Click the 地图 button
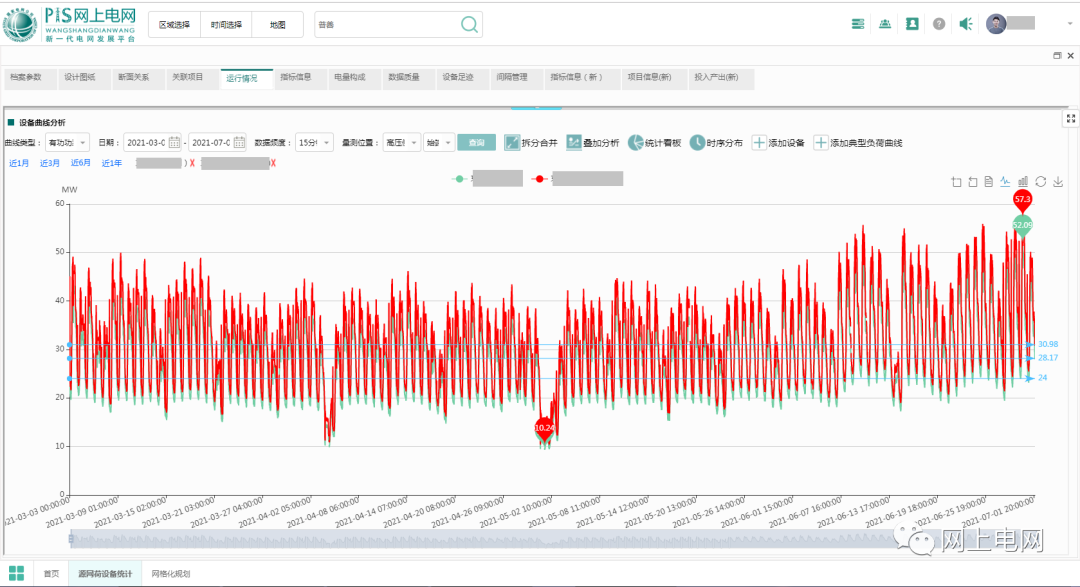 coord(278,25)
